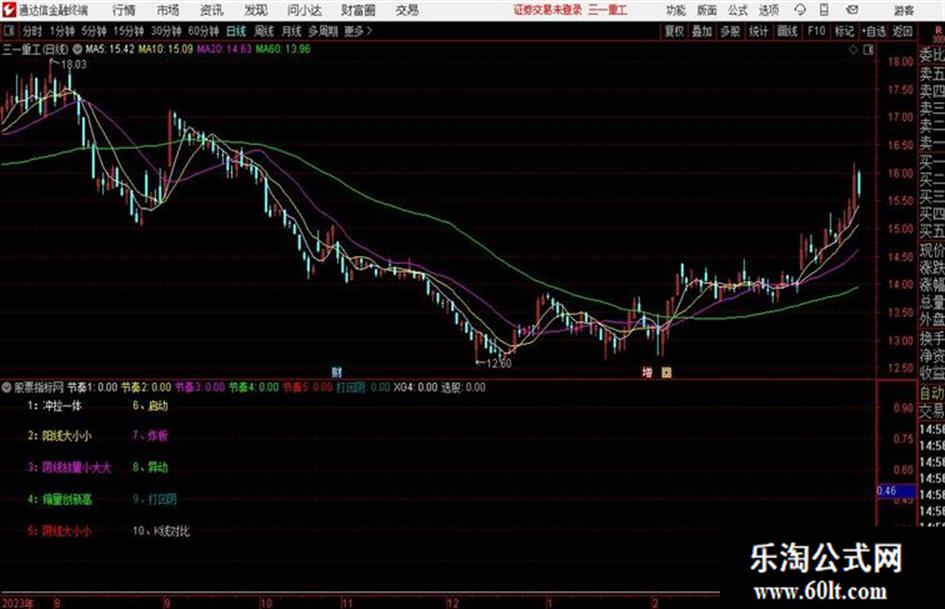Switch to the 分时 period tab

(x=32, y=31)
